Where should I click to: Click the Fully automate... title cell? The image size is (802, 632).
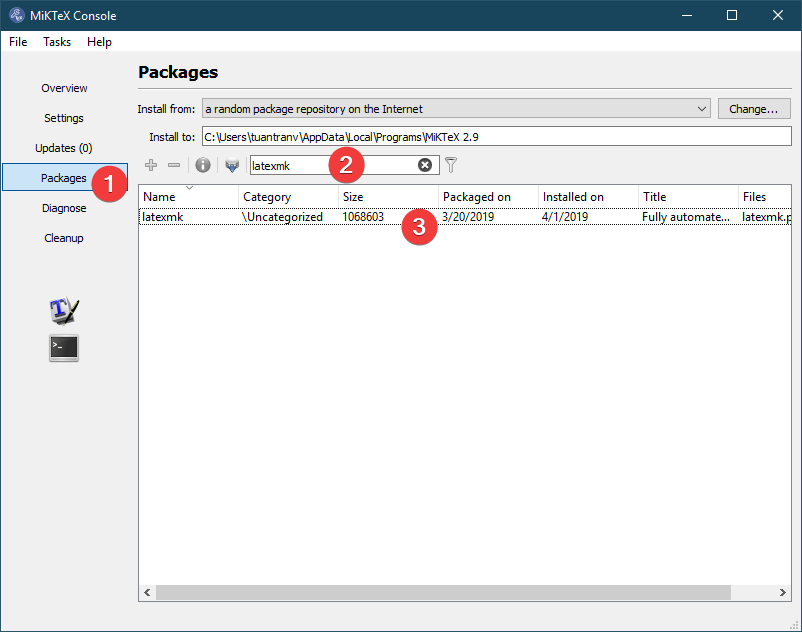point(686,217)
